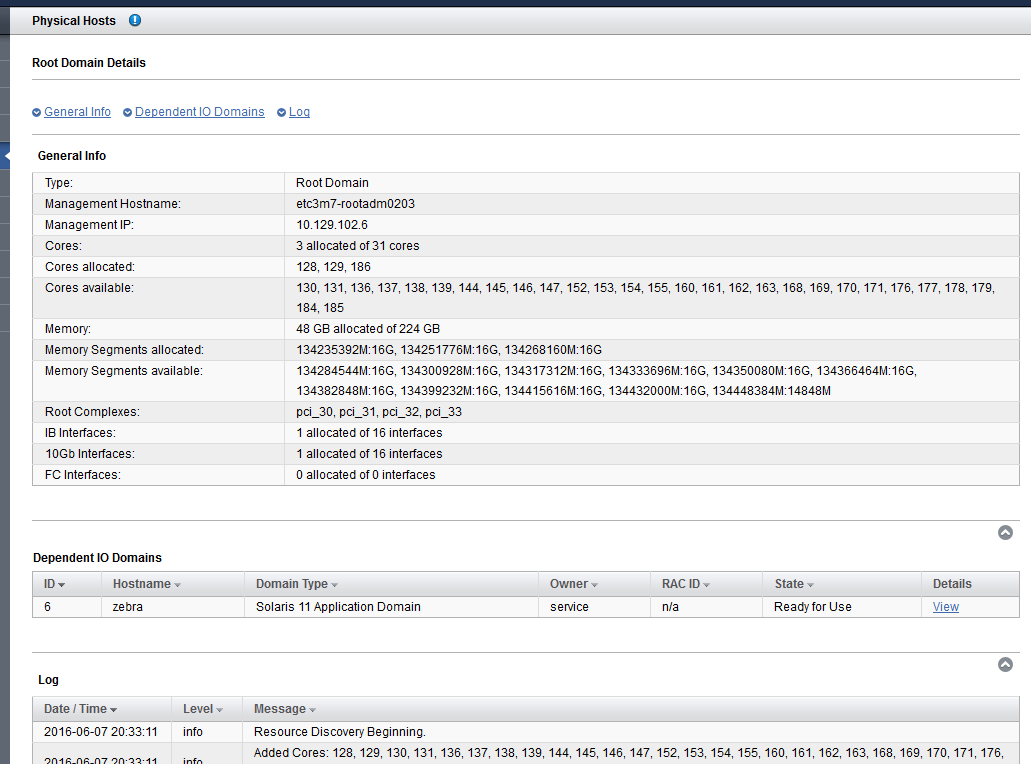Jump to General Info section link
1031x764 pixels.
point(78,112)
